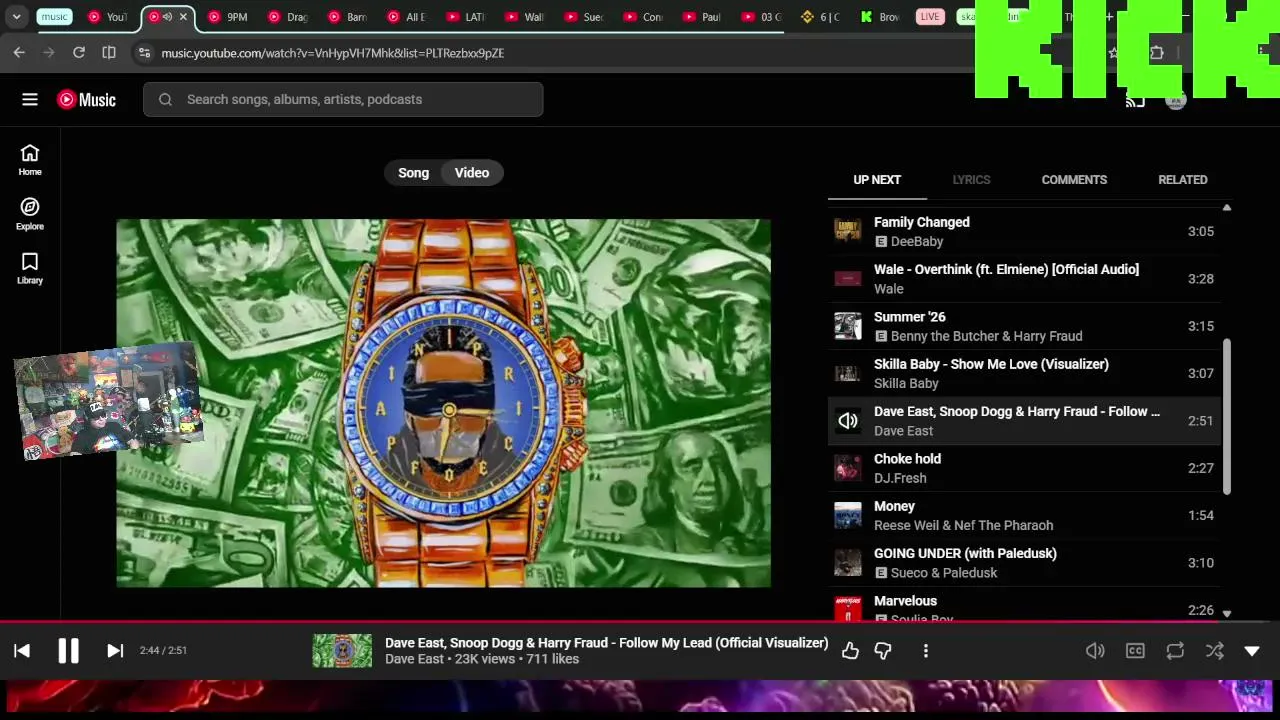Image resolution: width=1280 pixels, height=720 pixels.
Task: Open the Dave East artist link in player bar
Action: tap(414, 659)
